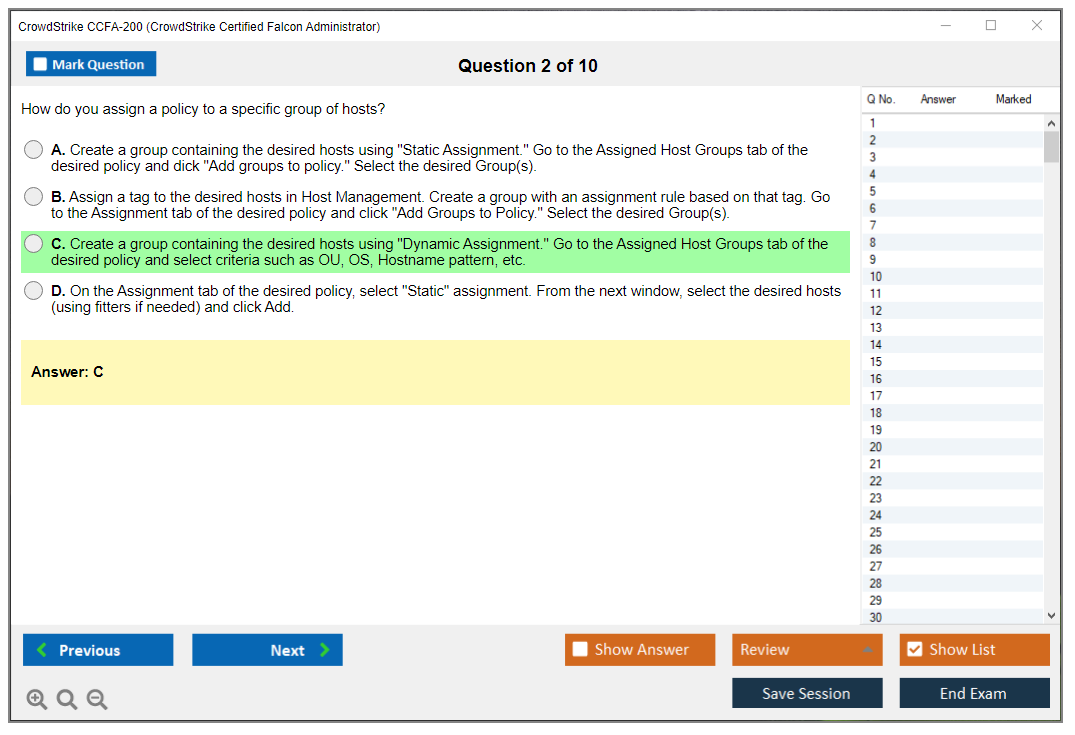Click the Previous button's left arrow
The width and height of the screenshot is (1075, 735).
coord(41,650)
